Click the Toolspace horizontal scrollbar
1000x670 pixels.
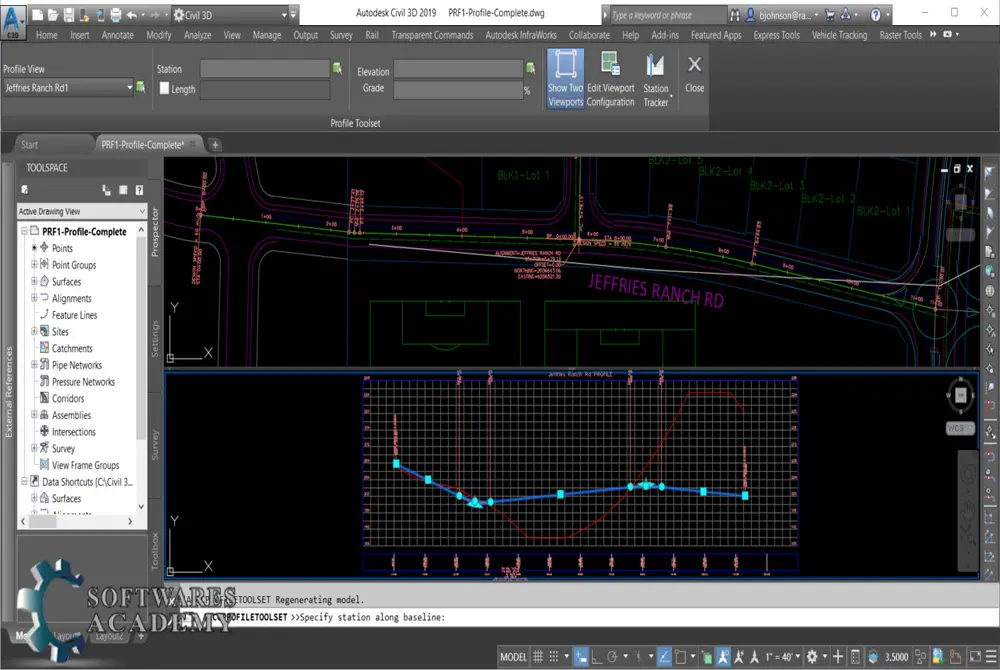point(77,521)
